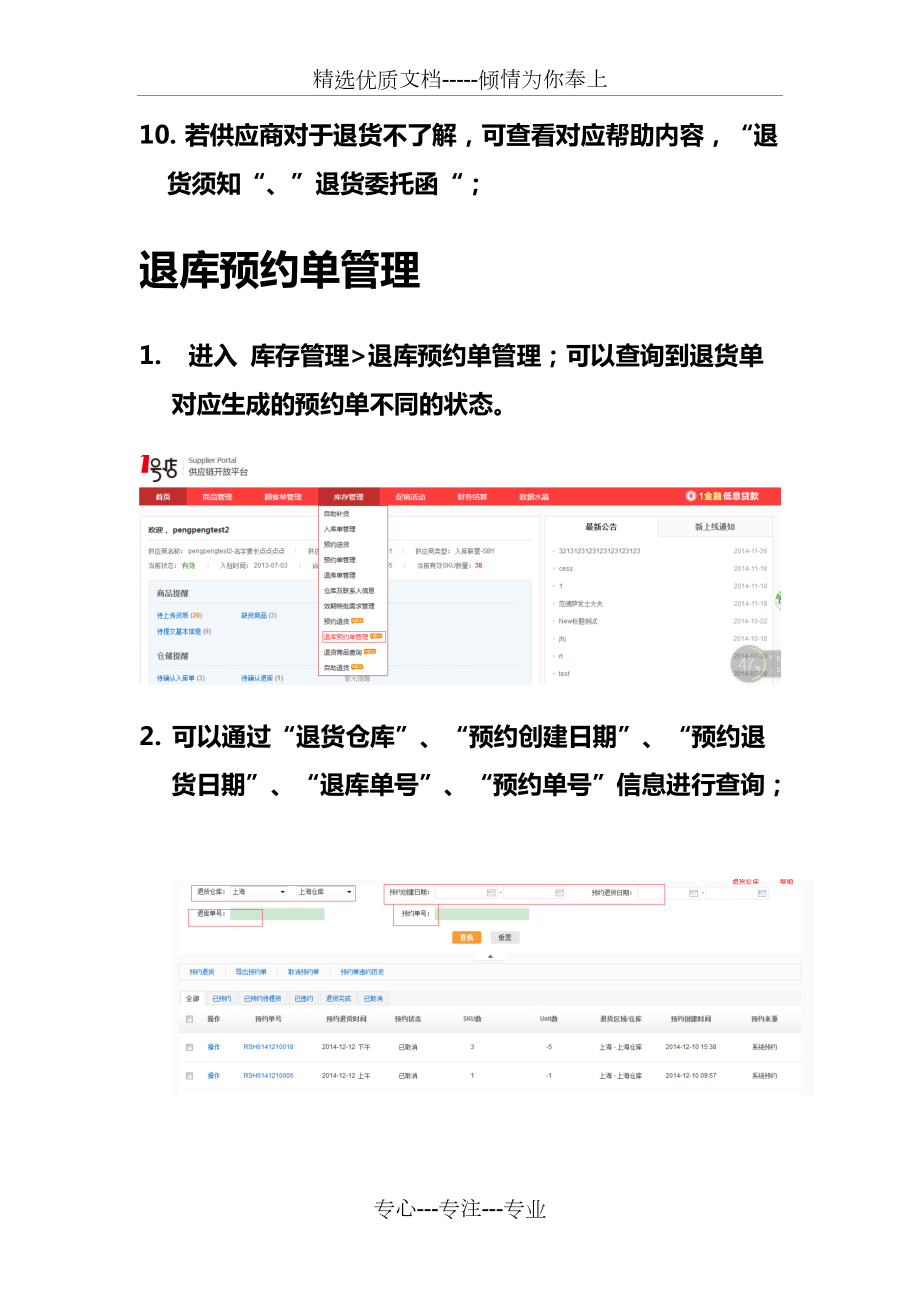Click the 预约单违约历史 toolbar action
The height and width of the screenshot is (1302, 920).
[362, 972]
